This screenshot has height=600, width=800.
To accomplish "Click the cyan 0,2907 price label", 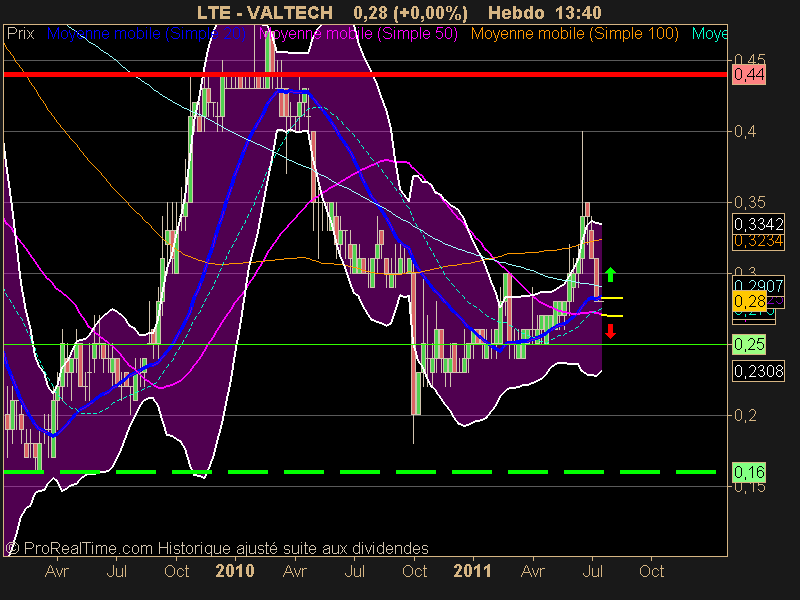I will click(x=758, y=285).
